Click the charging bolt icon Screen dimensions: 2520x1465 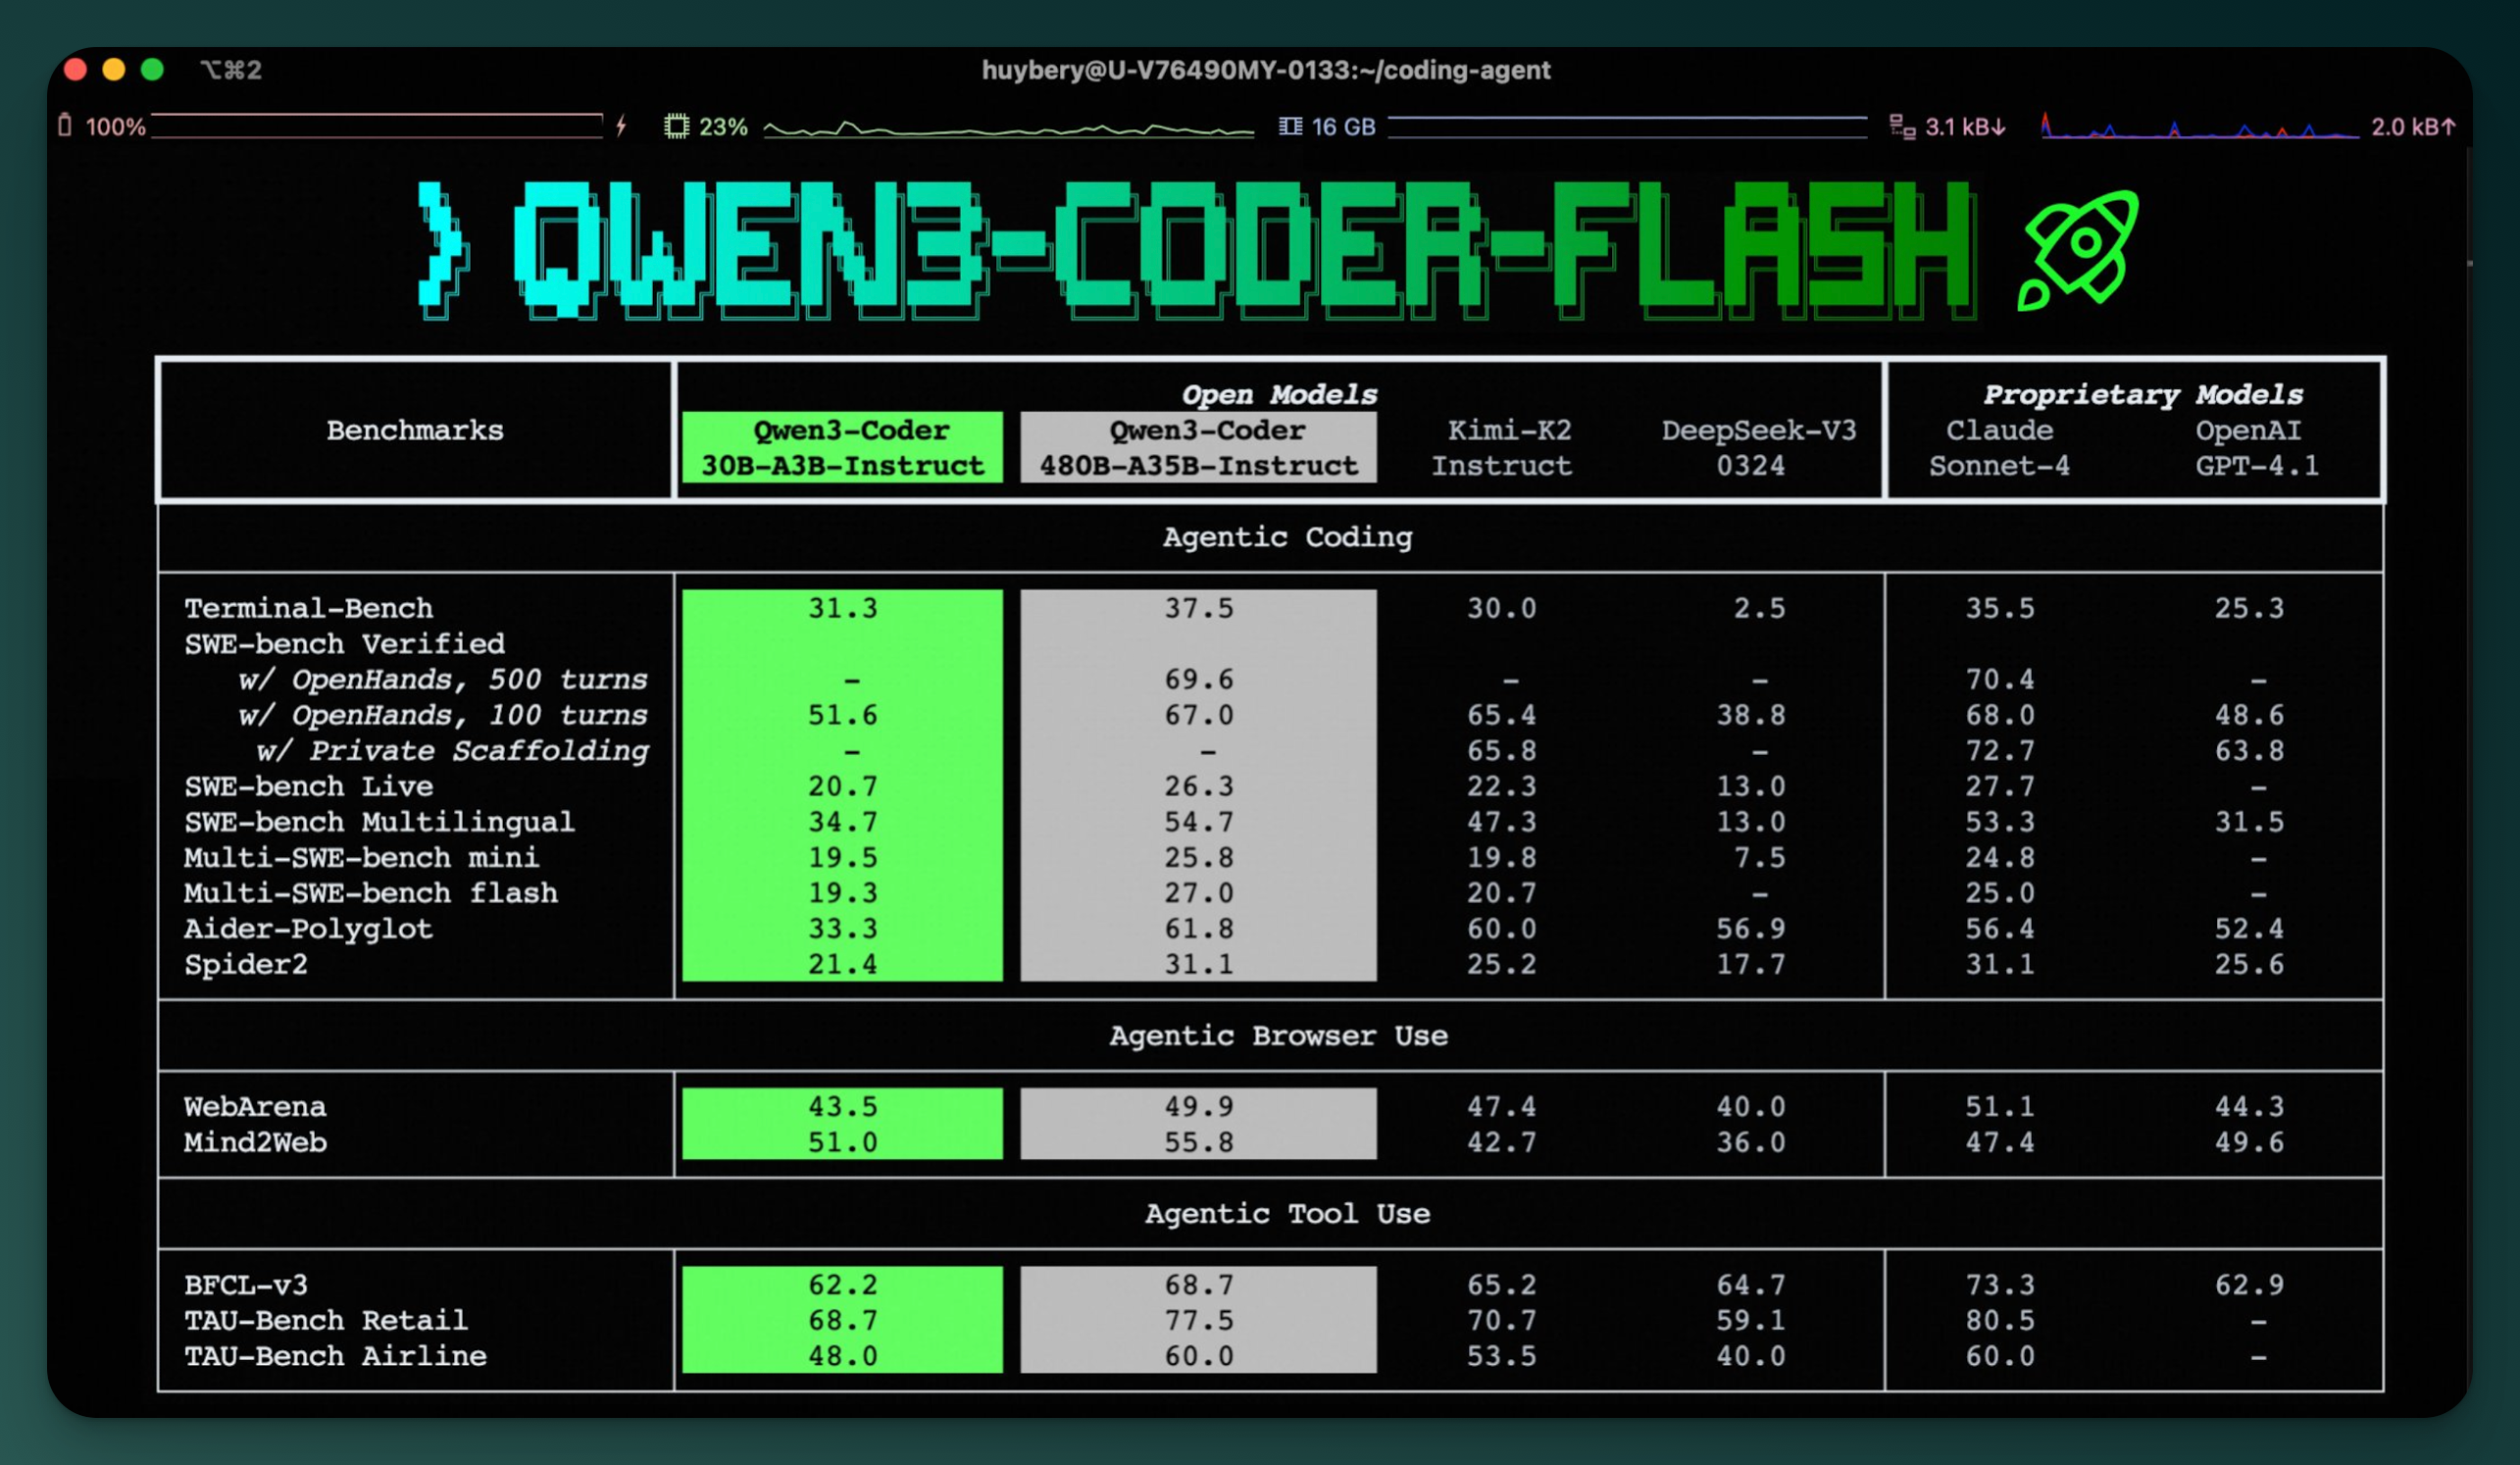click(621, 126)
